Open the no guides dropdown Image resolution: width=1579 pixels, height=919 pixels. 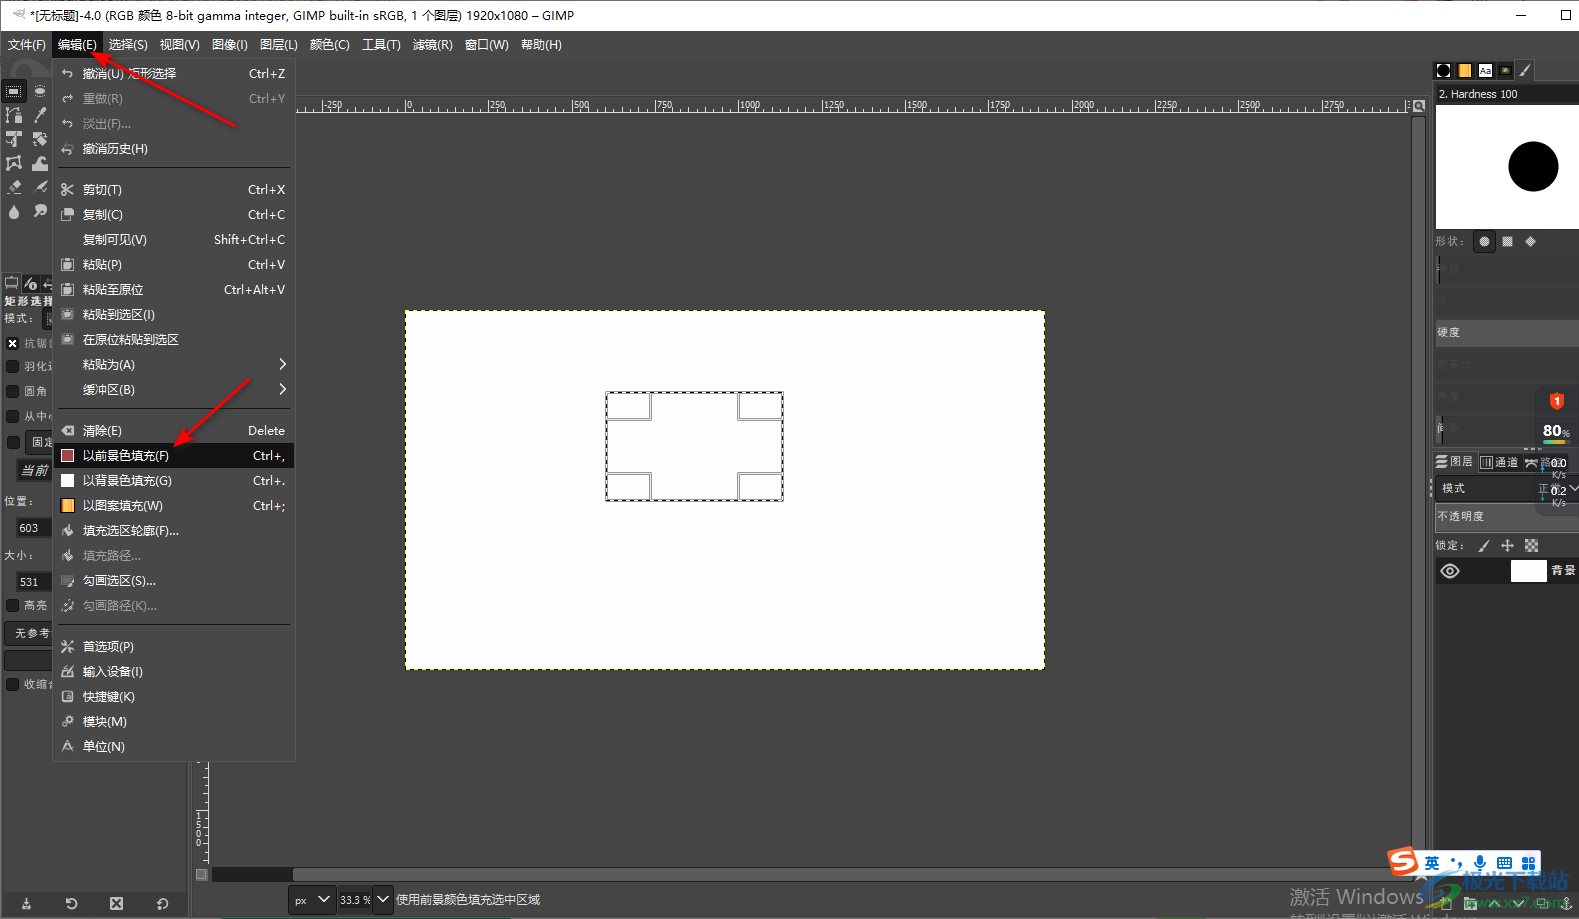28,633
